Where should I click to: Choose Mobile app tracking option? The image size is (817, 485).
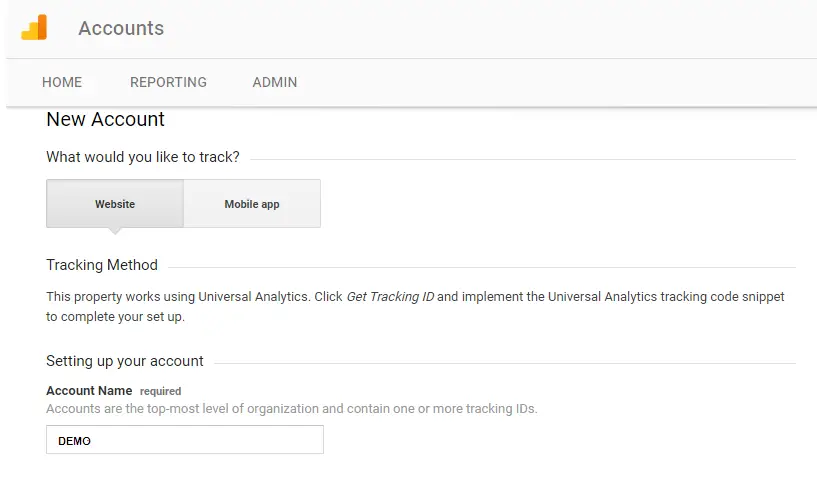[252, 204]
